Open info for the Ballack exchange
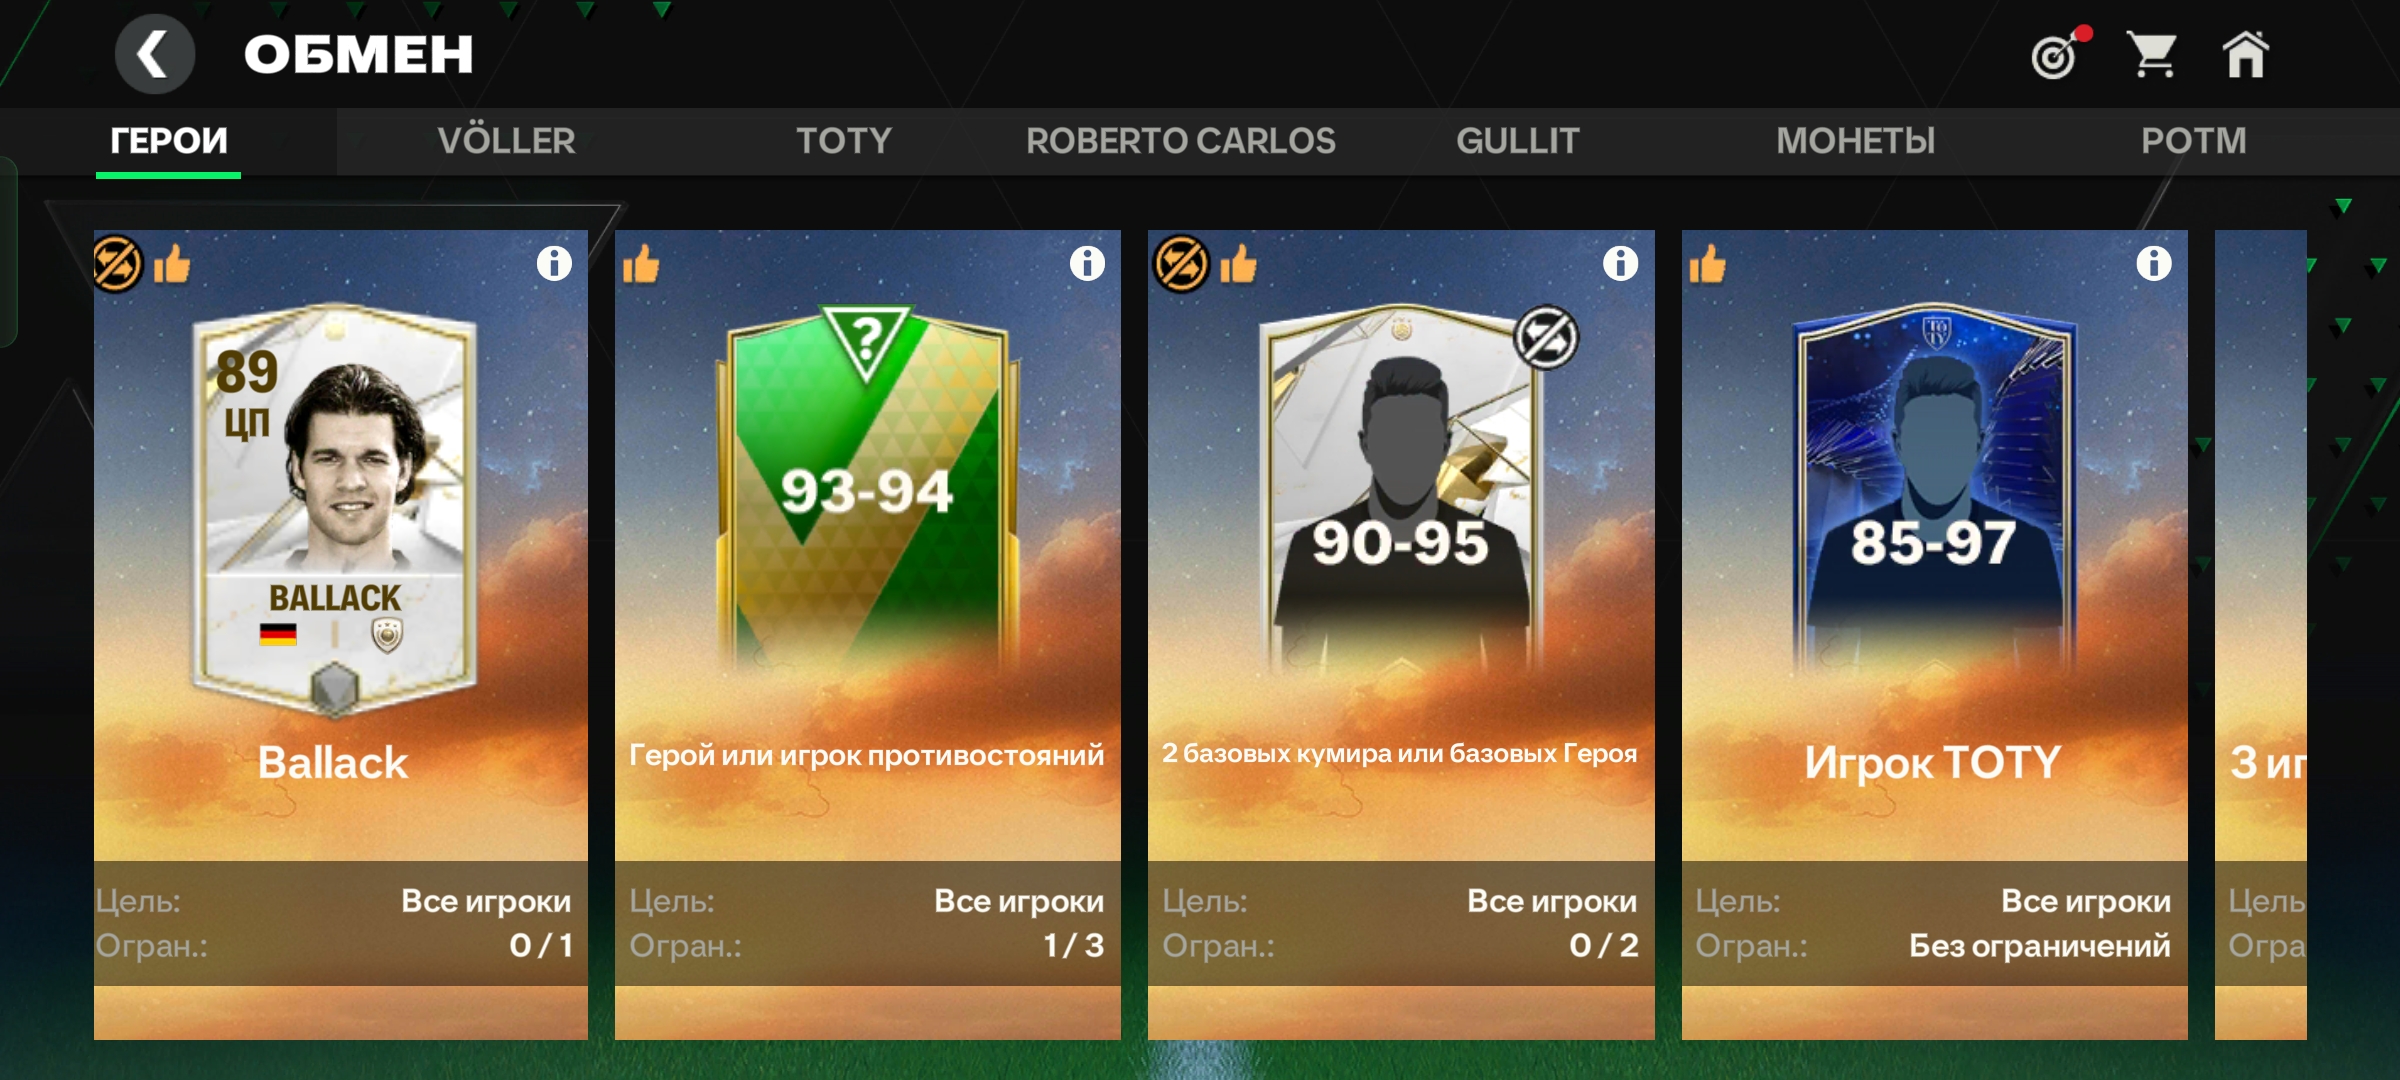Screen dimensions: 2400x1080 tap(554, 264)
